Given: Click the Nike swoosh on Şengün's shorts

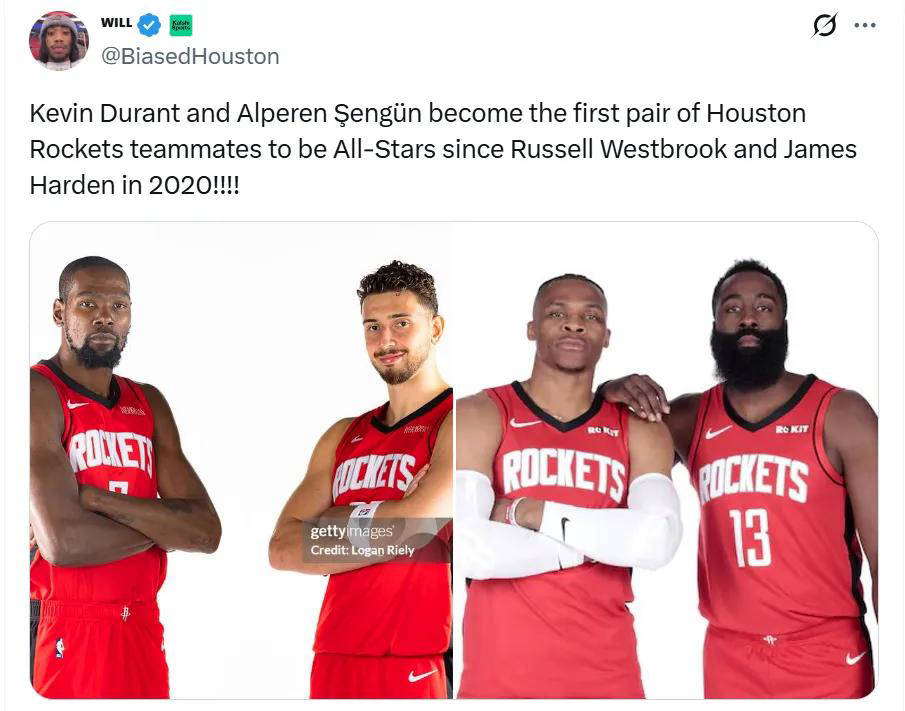Looking at the screenshot, I should point(422,675).
